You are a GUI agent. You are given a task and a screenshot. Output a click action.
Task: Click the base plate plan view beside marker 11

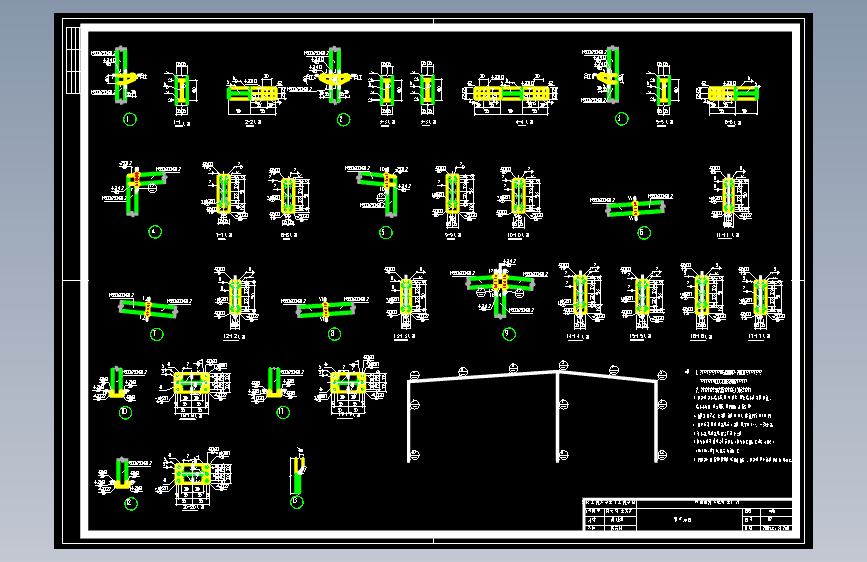click(x=349, y=387)
